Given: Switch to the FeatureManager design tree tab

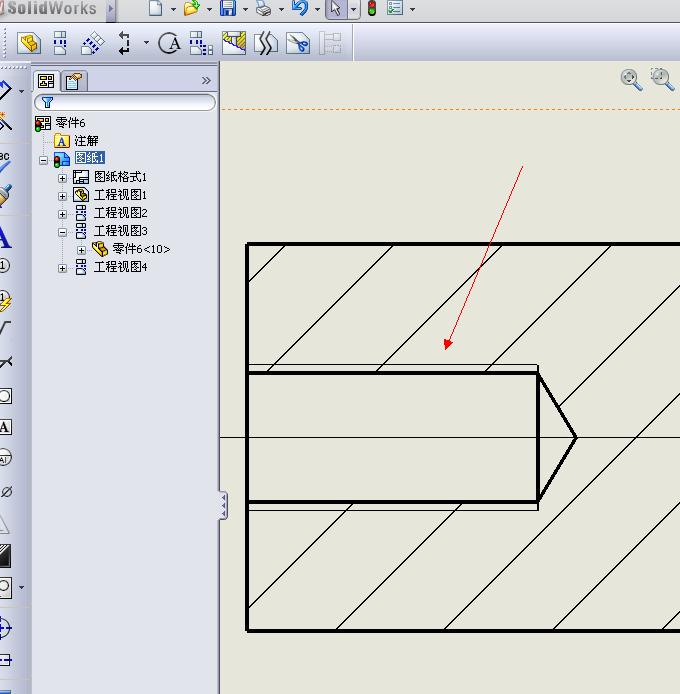Looking at the screenshot, I should coord(46,81).
